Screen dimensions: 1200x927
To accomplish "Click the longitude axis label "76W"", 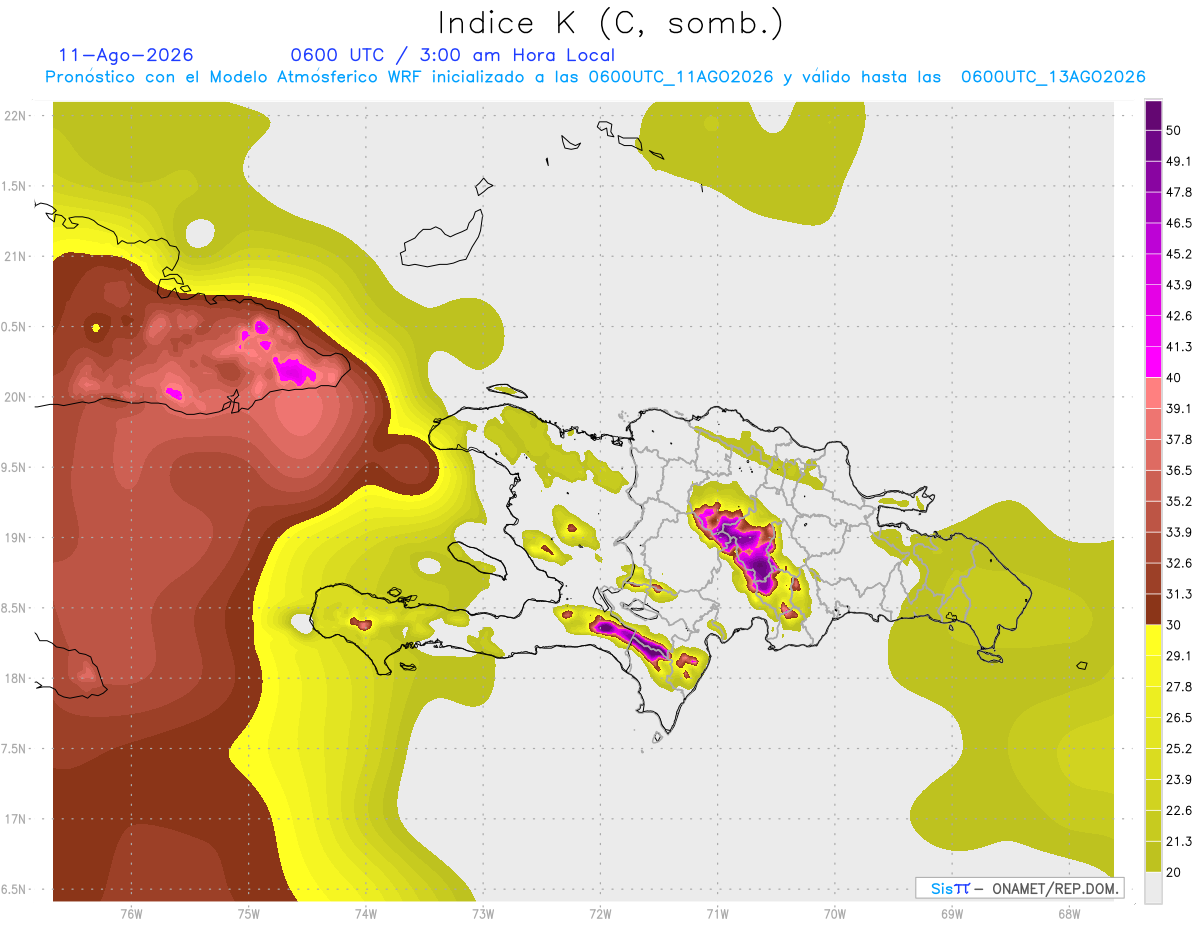I will 131,914.
